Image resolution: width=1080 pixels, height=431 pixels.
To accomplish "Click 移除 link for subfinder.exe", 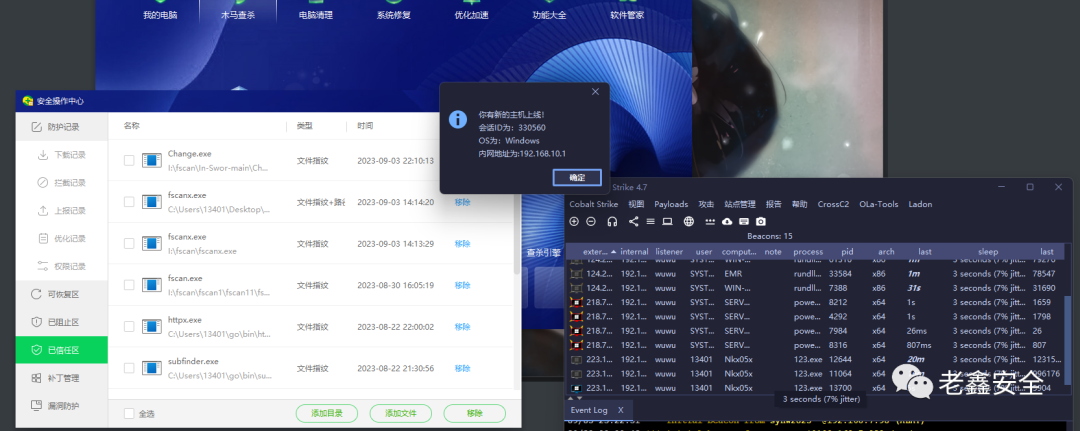I will (x=462, y=368).
